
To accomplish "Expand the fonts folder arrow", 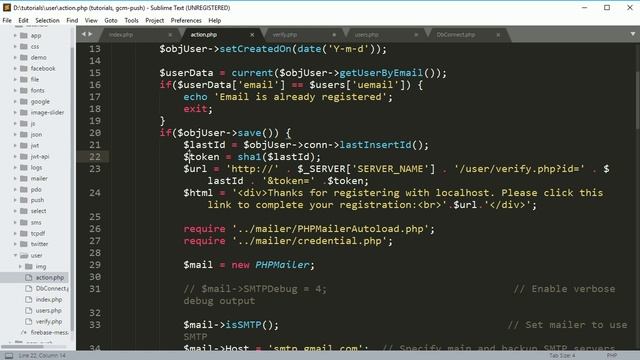I will (15, 91).
